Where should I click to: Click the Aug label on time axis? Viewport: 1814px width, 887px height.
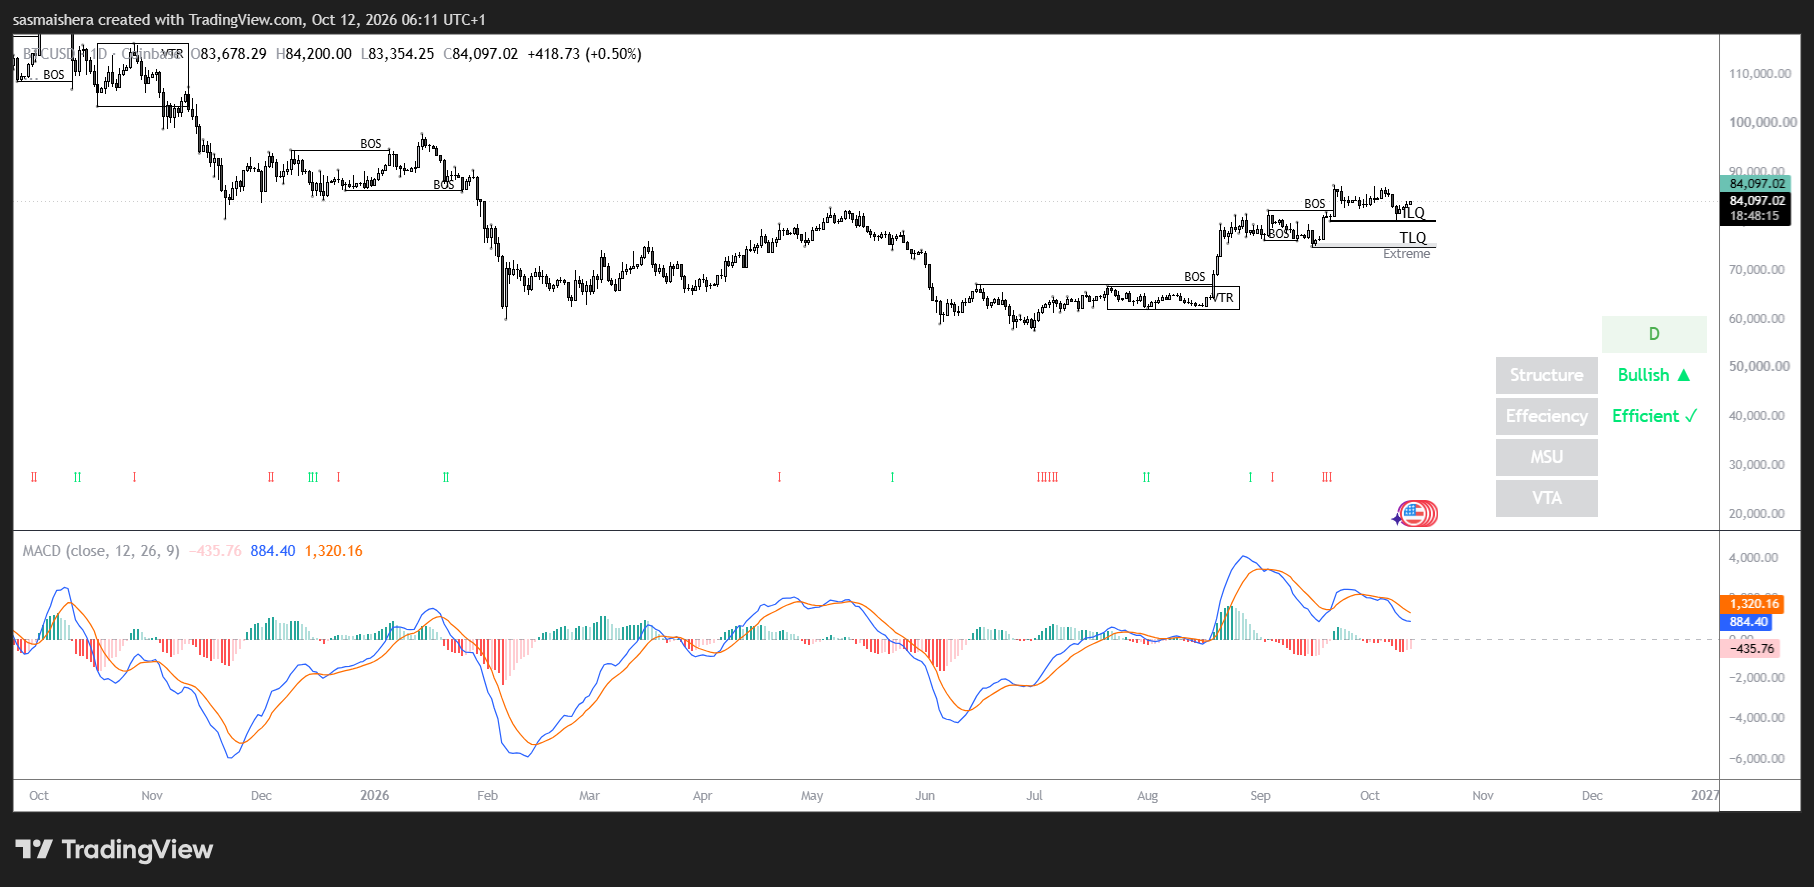tap(1147, 796)
